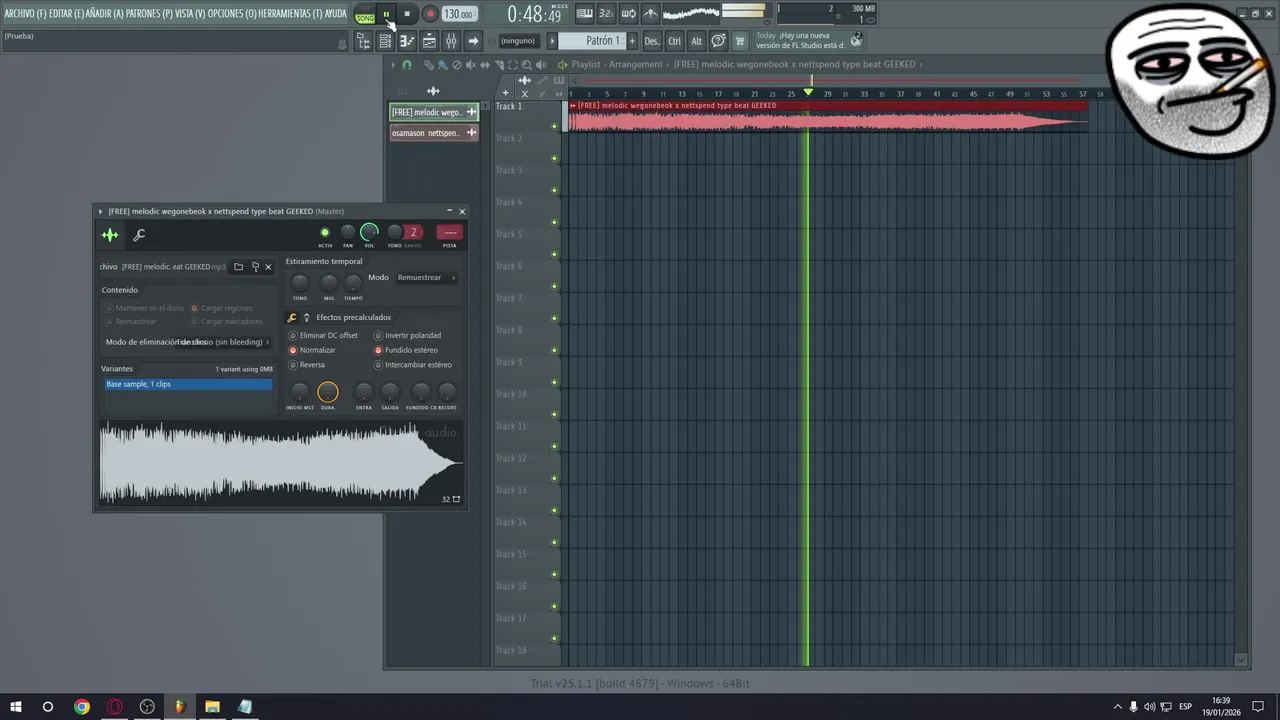Open the Patrón 1 pattern selector
This screenshot has width=1280, height=720.
[593, 41]
